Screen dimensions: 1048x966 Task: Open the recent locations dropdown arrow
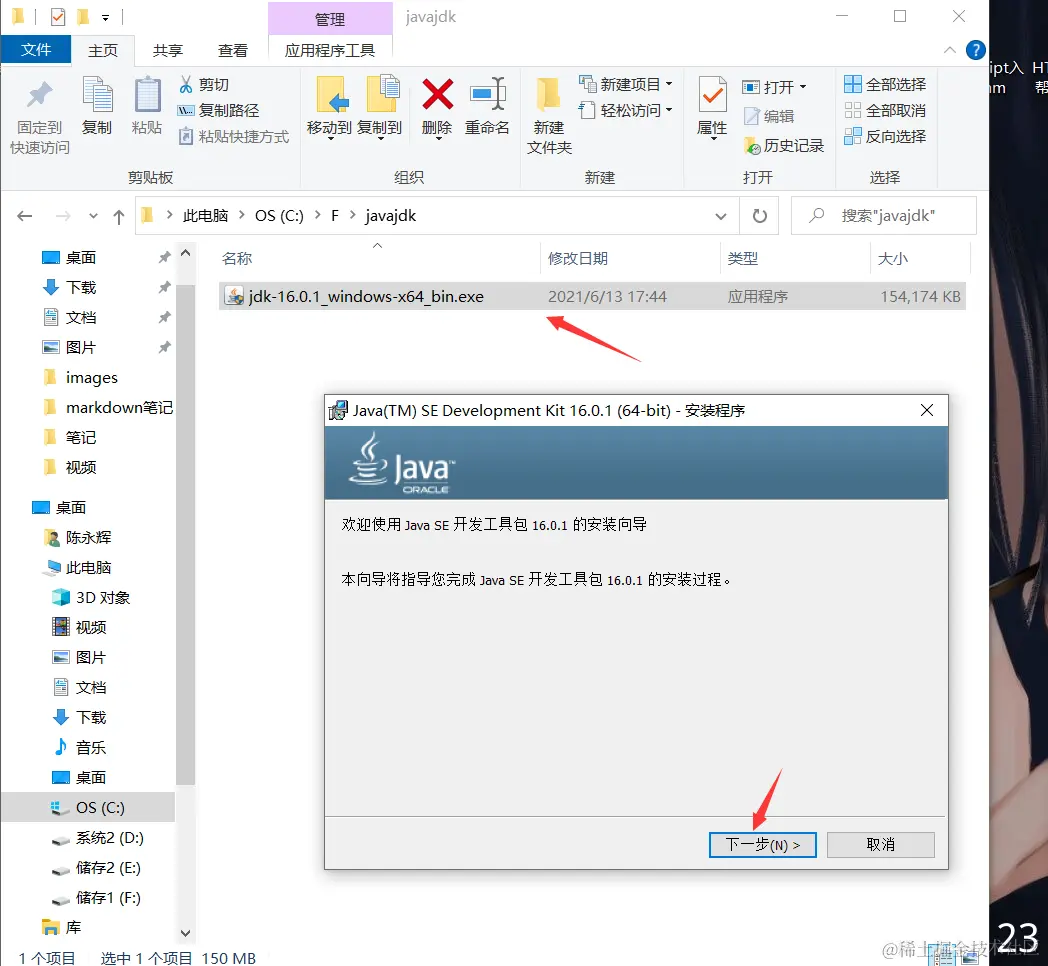[x=93, y=216]
